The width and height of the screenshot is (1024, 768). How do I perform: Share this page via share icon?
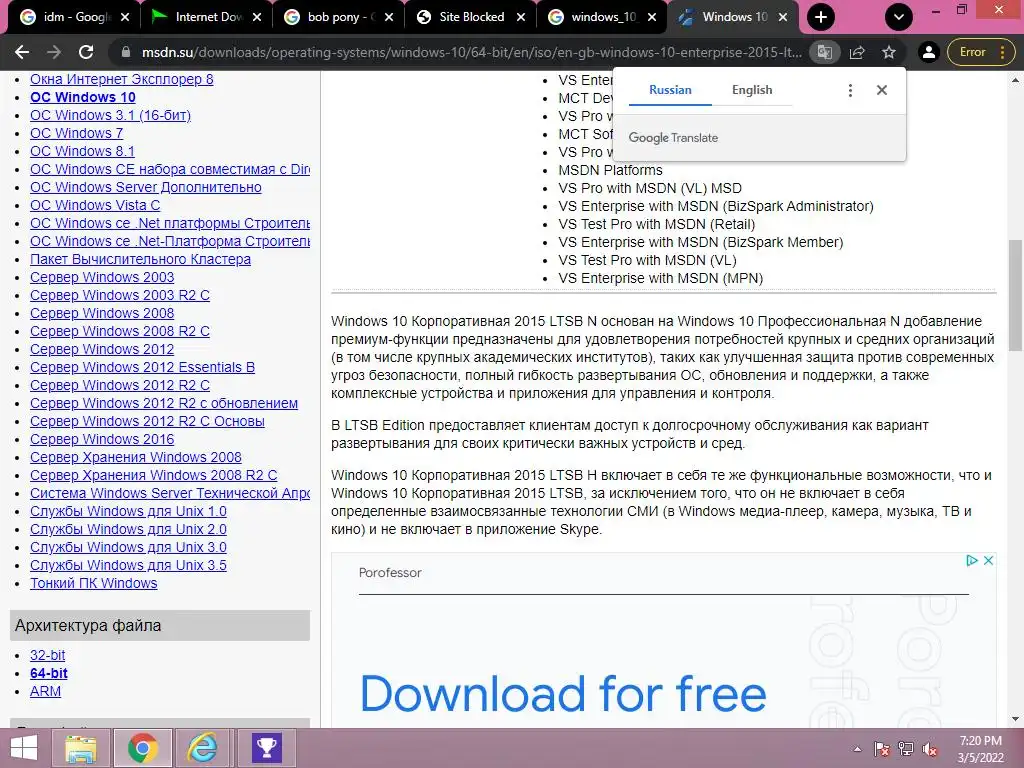(857, 52)
